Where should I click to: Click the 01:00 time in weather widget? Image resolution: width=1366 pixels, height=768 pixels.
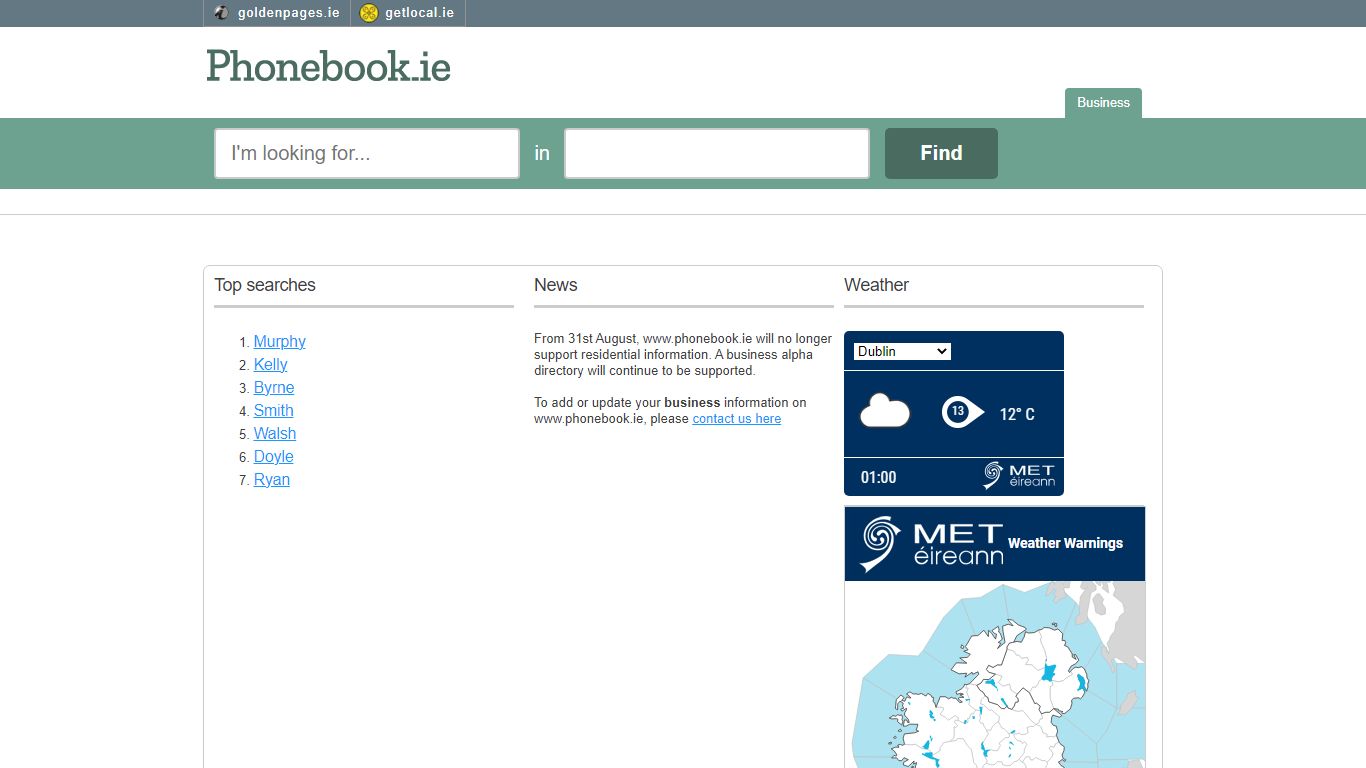(878, 477)
